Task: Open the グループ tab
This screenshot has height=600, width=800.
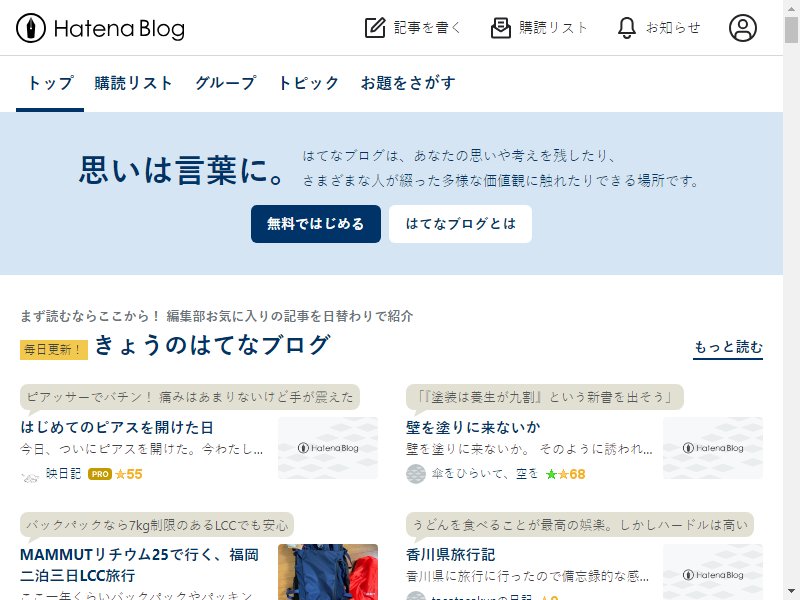Action: [226, 83]
